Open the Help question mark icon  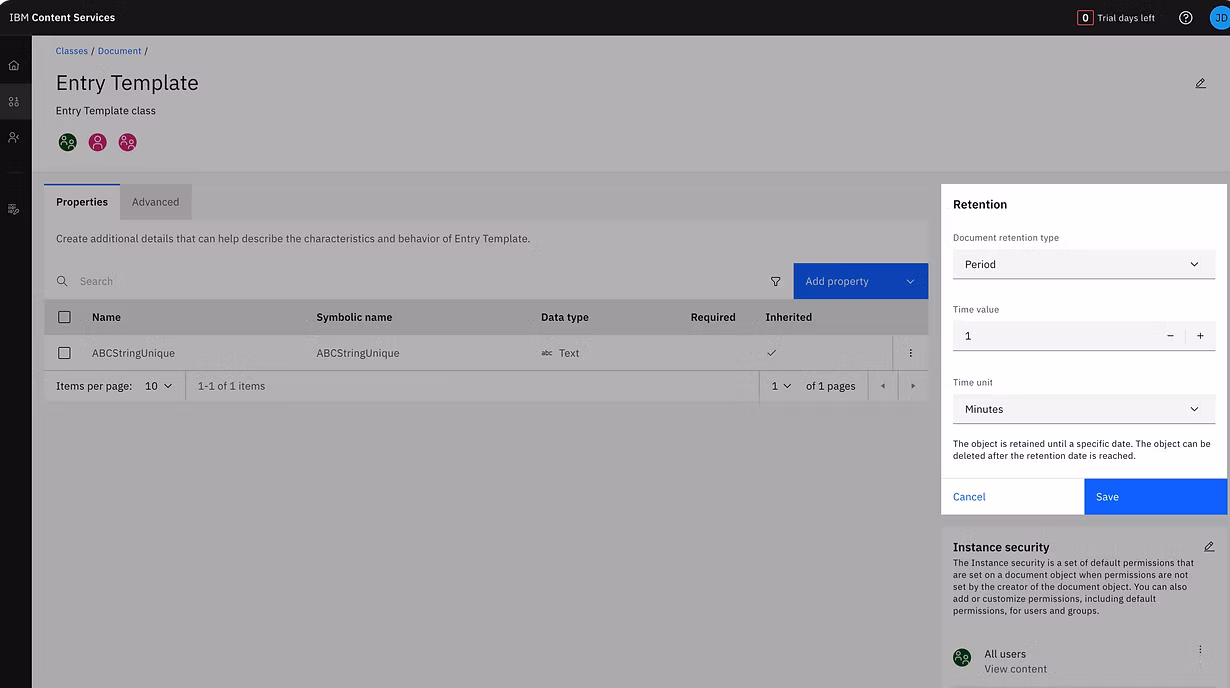pos(1186,18)
